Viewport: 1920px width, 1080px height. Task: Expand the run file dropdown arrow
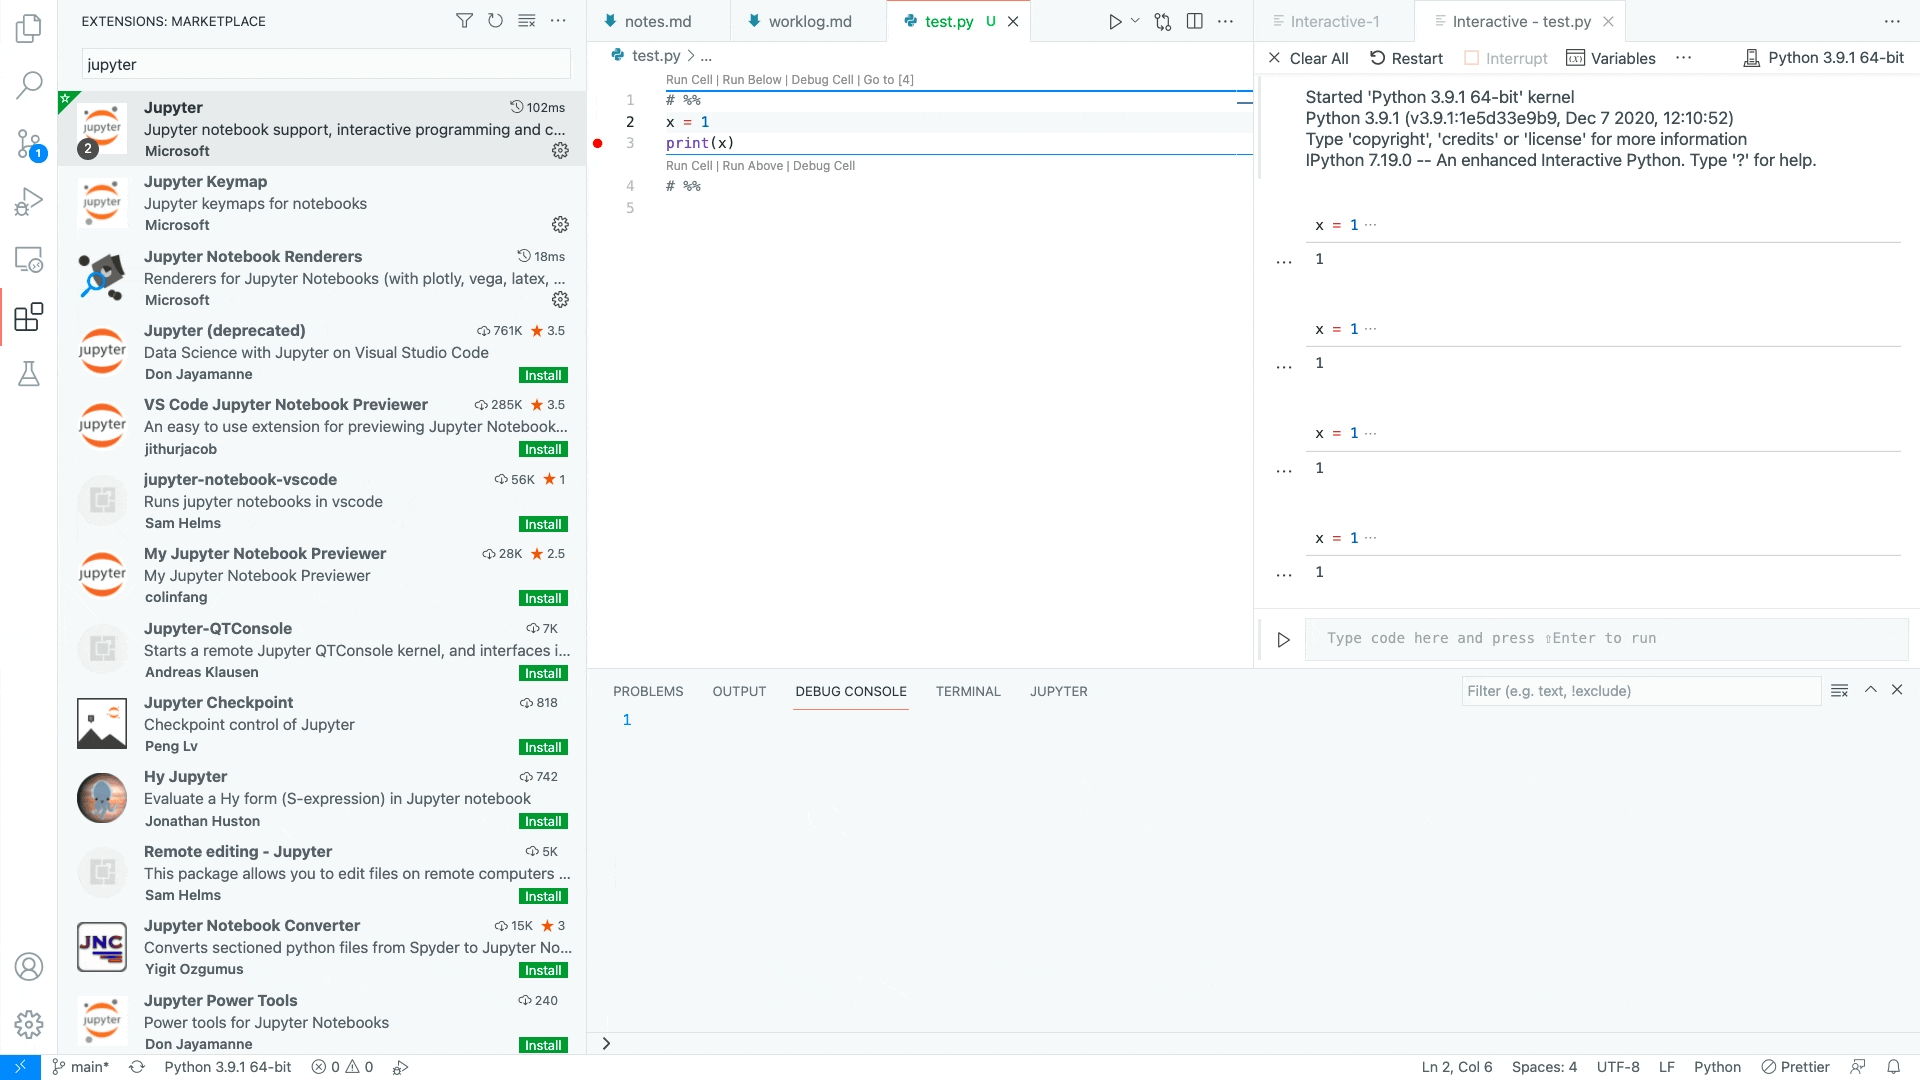1135,21
